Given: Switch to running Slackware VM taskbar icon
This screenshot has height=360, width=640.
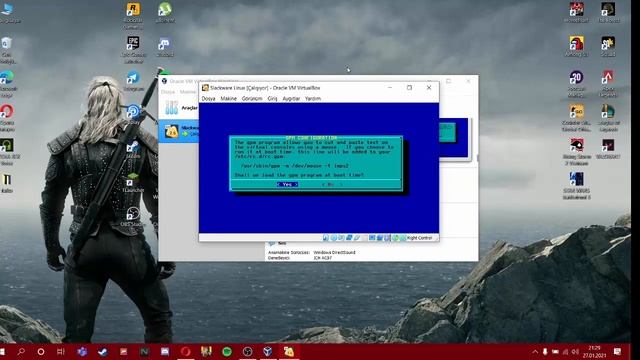Looking at the screenshot, I should pyautogui.click(x=289, y=351).
